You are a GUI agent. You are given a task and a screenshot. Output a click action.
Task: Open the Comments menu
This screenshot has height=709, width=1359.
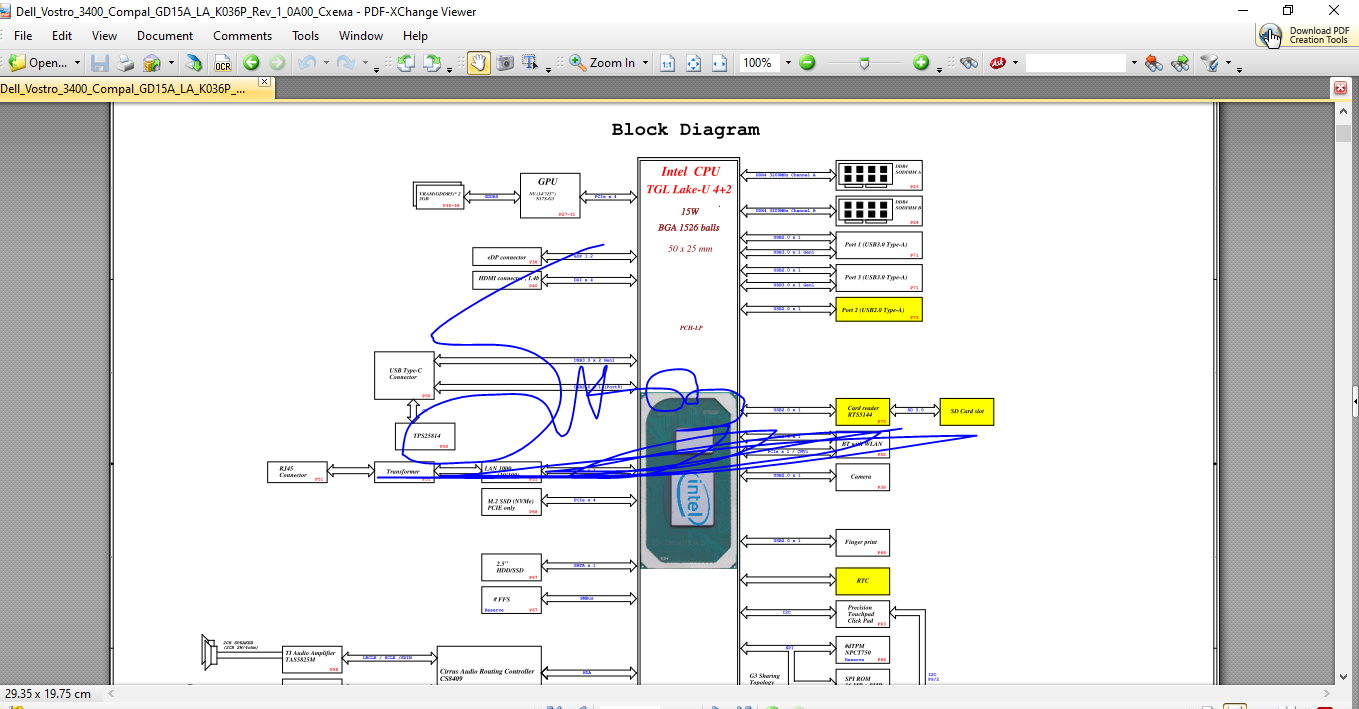click(x=242, y=36)
